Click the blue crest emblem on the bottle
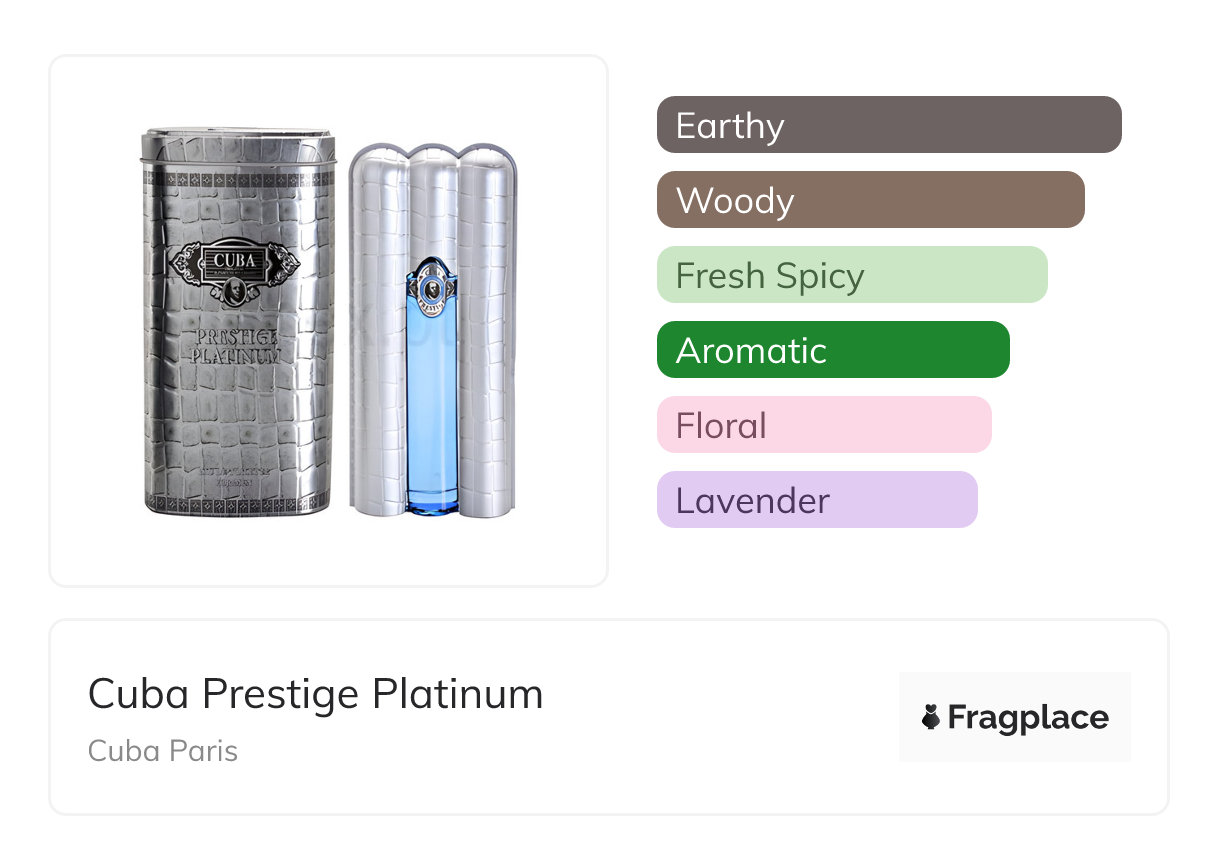This screenshot has height=864, width=1218. coord(432,283)
